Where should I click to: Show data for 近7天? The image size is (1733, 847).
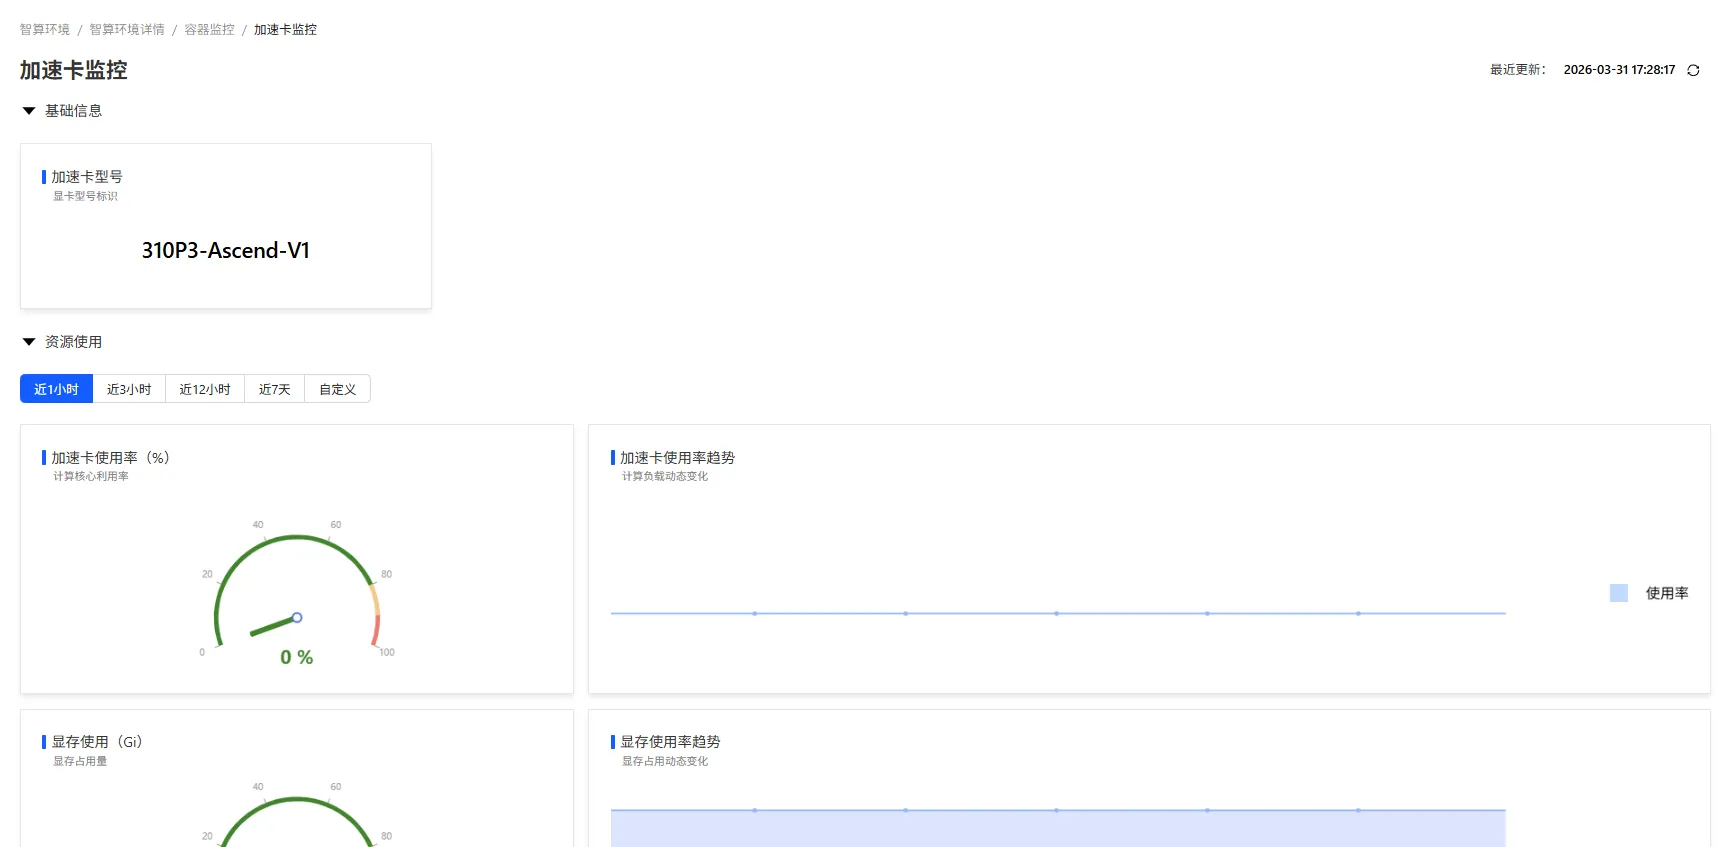[x=275, y=389]
